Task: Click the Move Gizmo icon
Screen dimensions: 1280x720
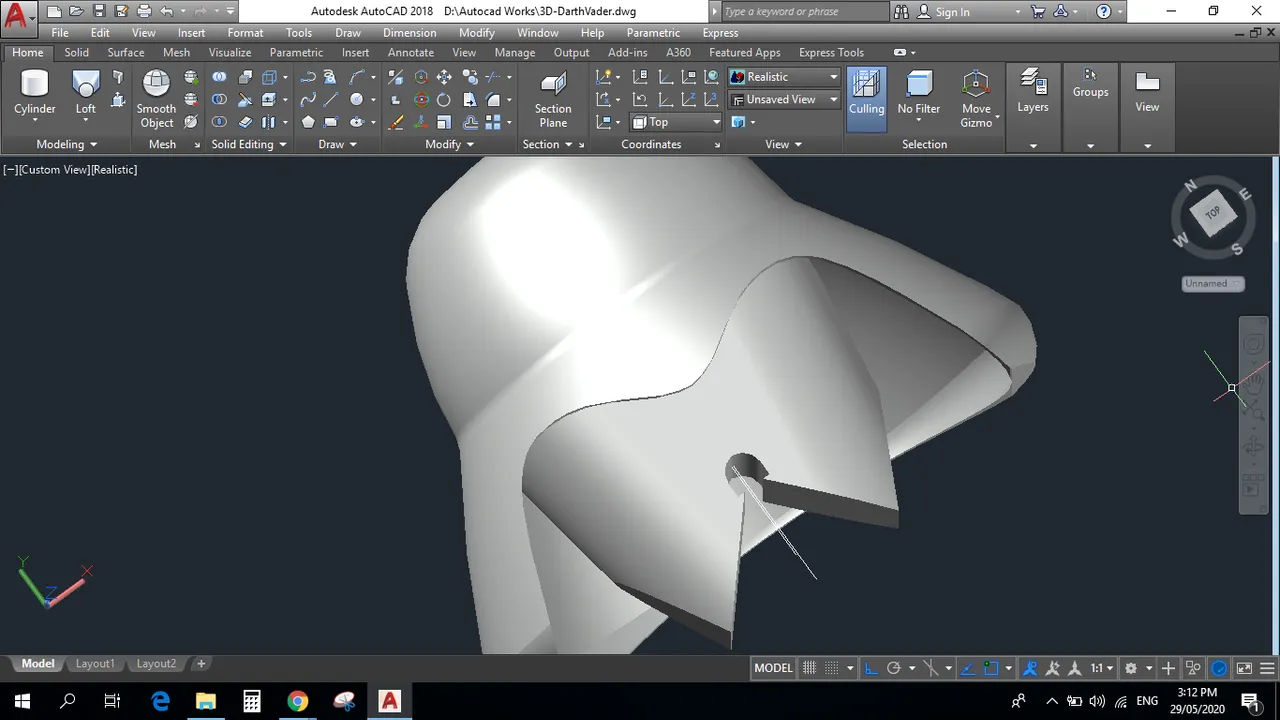Action: pyautogui.click(x=976, y=99)
